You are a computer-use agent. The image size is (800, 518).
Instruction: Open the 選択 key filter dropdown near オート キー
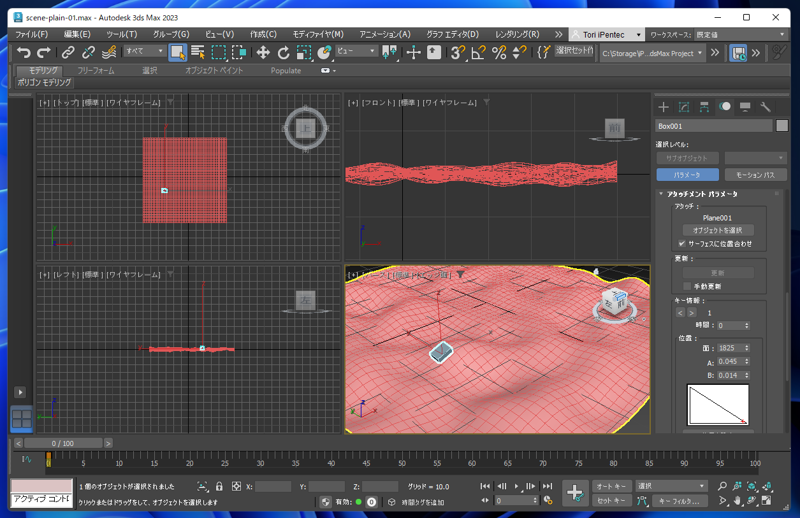point(671,486)
